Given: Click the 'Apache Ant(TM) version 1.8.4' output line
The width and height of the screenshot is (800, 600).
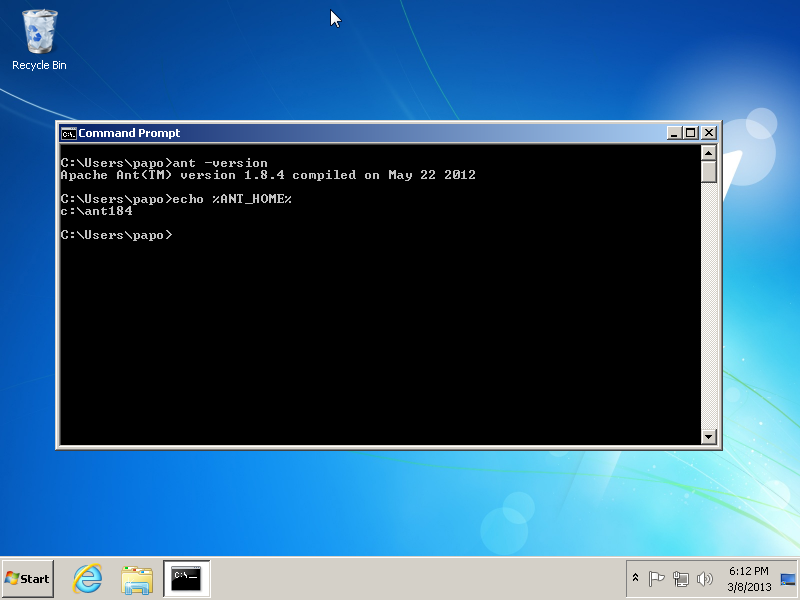Looking at the screenshot, I should tap(268, 175).
